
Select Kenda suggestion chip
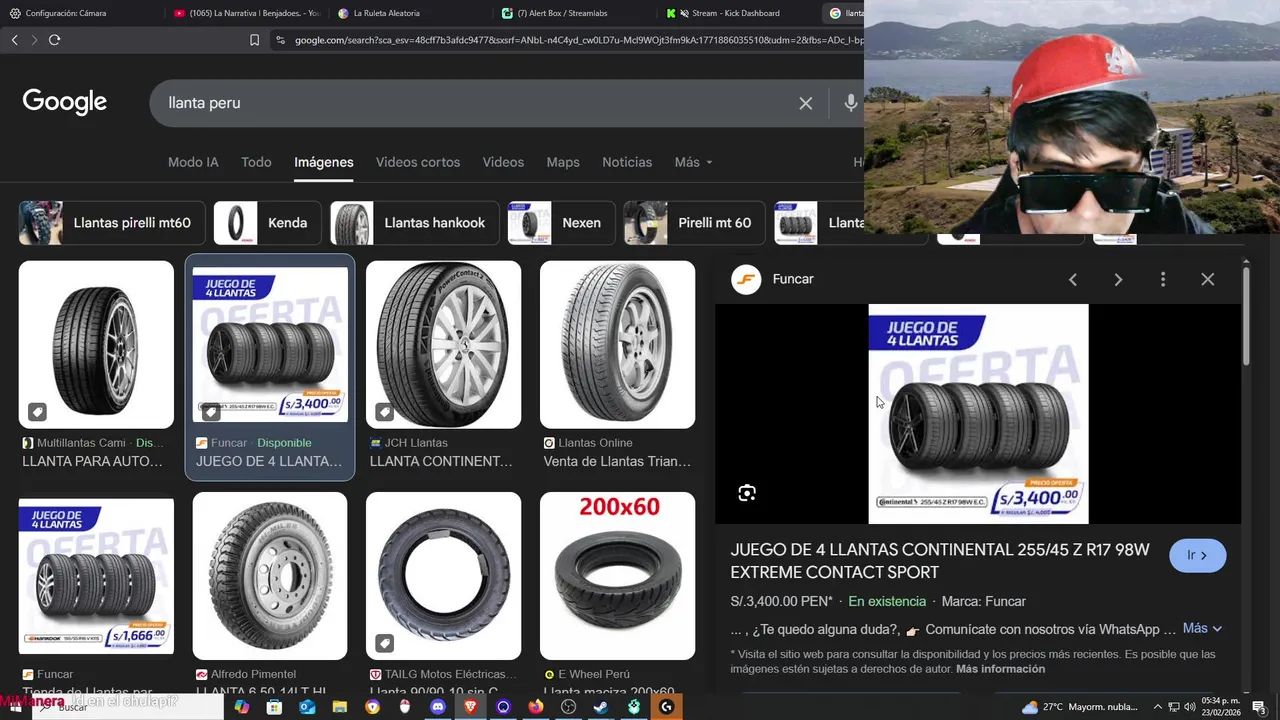(267, 223)
